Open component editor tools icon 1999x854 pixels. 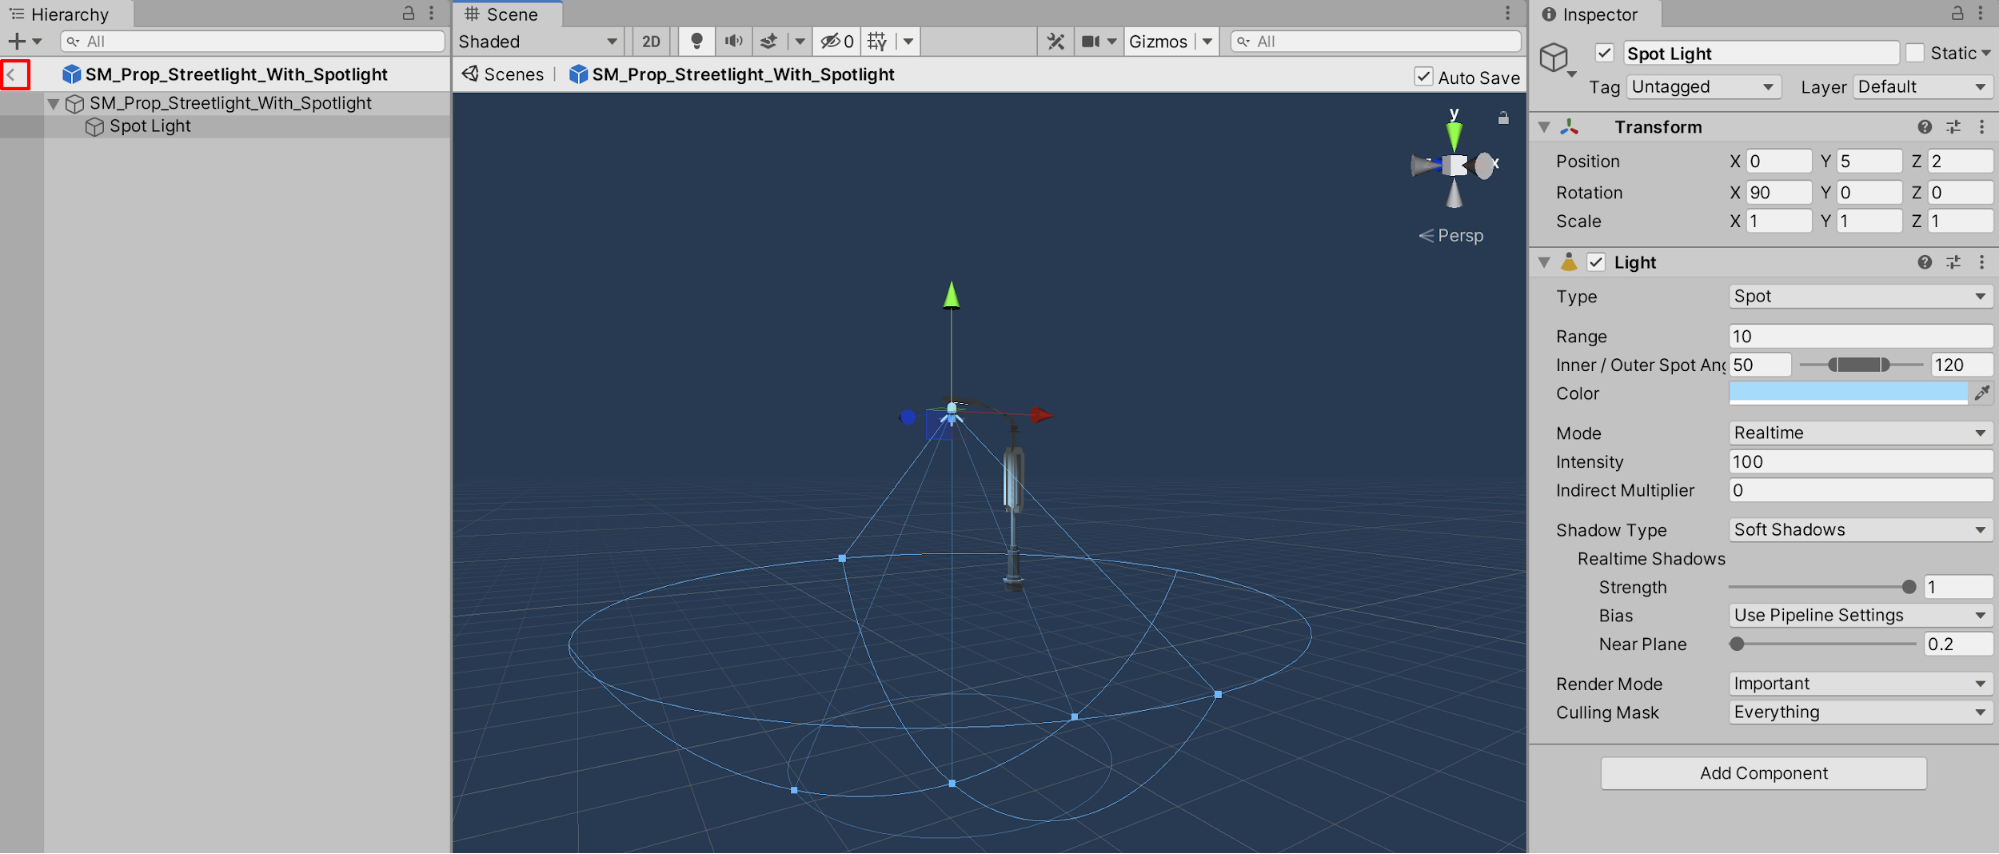[1055, 41]
